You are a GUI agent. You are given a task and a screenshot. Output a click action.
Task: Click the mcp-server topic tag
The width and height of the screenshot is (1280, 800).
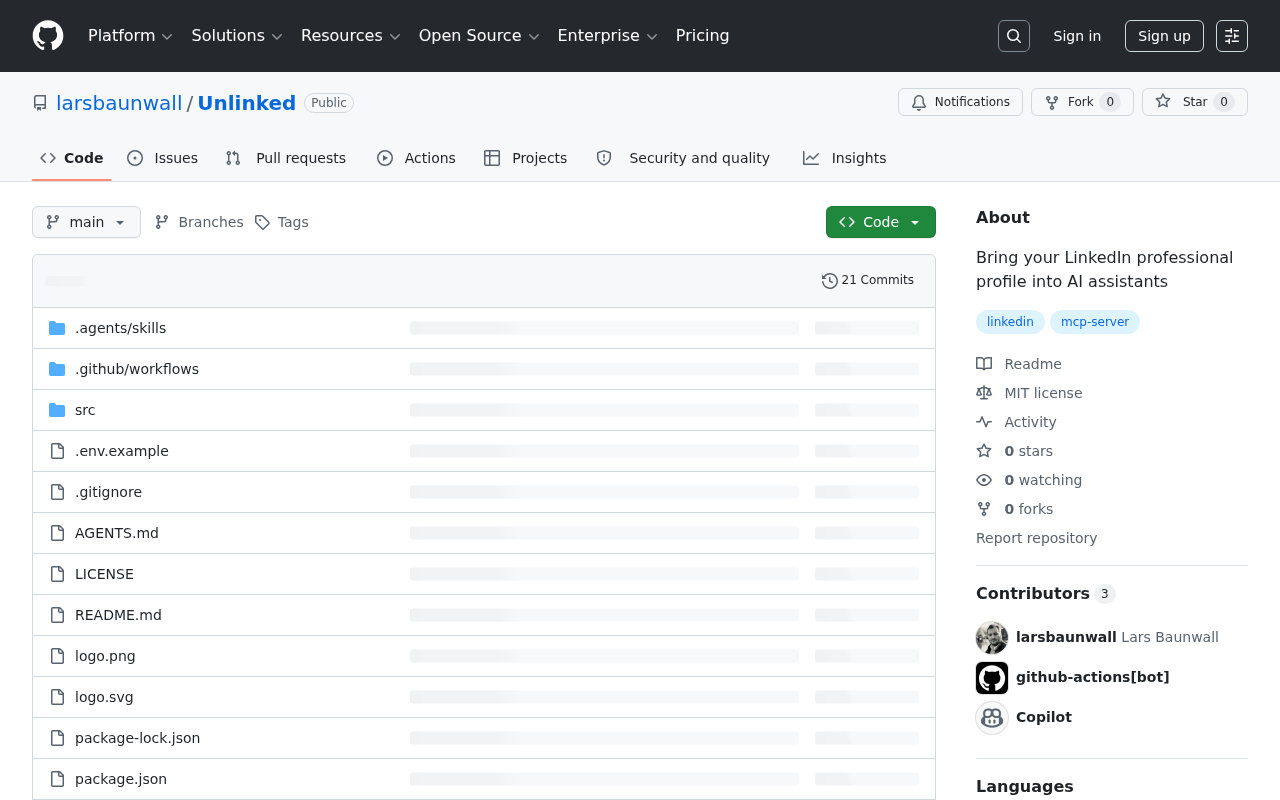[1095, 322]
